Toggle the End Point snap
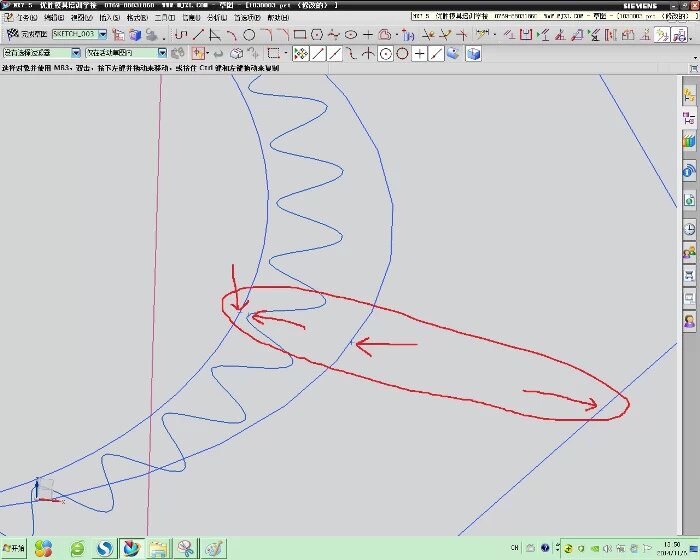Image resolution: width=700 pixels, height=560 pixels. 318,54
